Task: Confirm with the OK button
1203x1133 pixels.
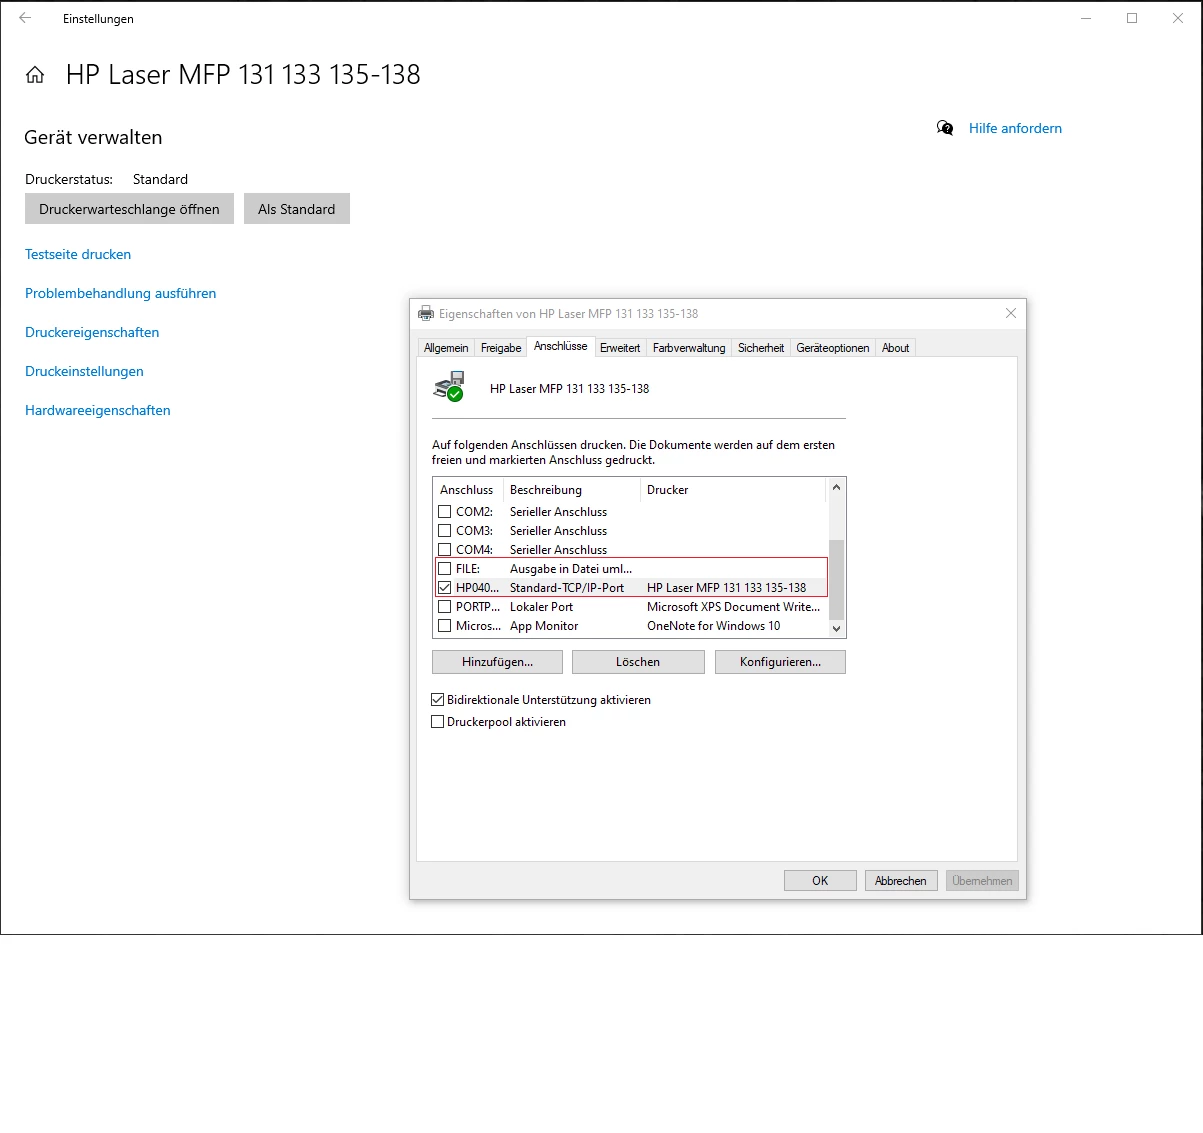Action: click(x=820, y=881)
